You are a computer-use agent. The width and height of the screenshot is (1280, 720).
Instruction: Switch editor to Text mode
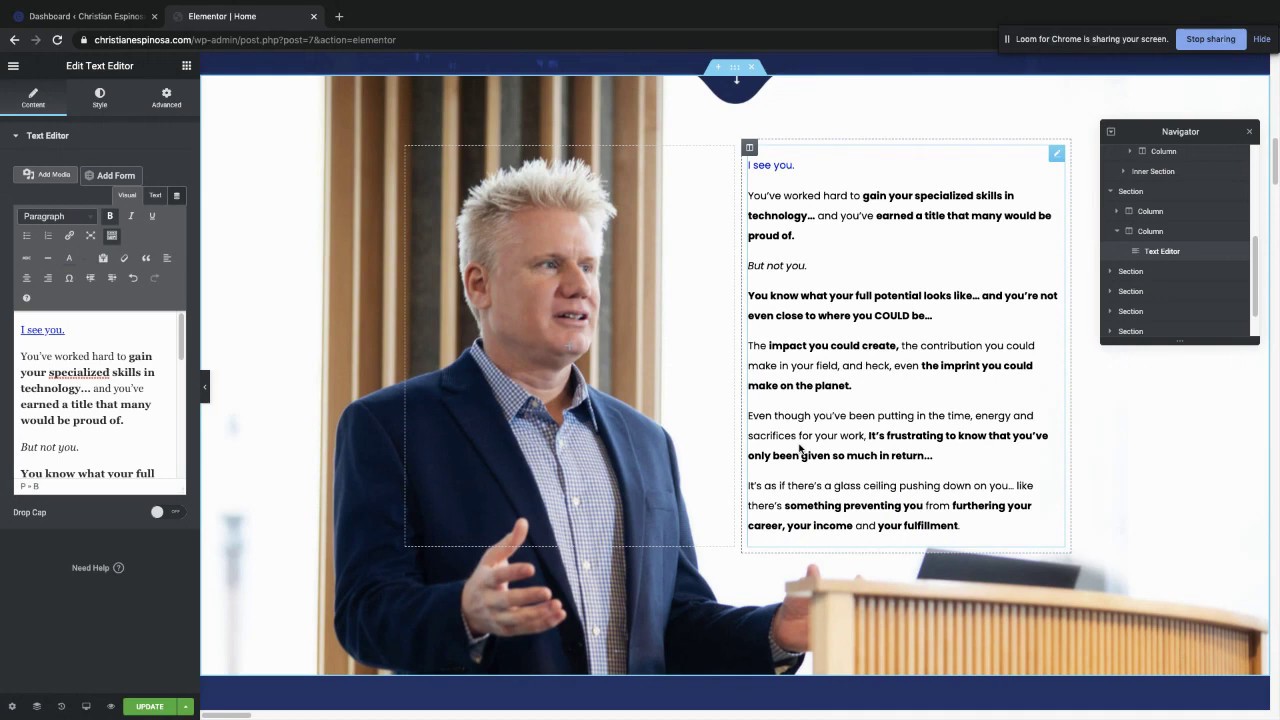[155, 195]
